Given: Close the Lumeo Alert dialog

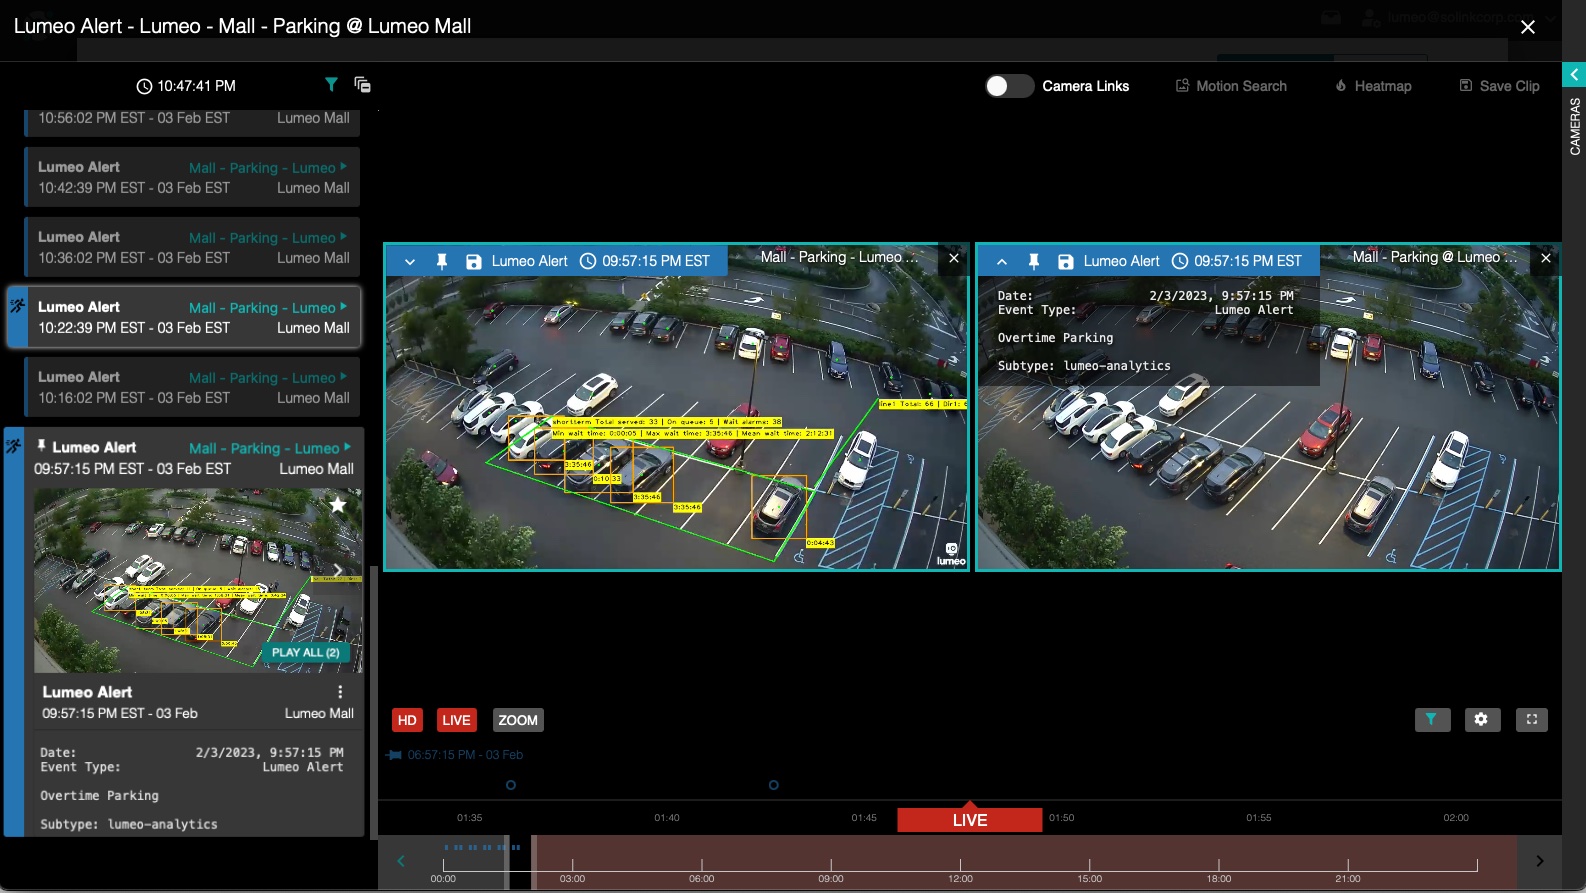Looking at the screenshot, I should 1528,27.
